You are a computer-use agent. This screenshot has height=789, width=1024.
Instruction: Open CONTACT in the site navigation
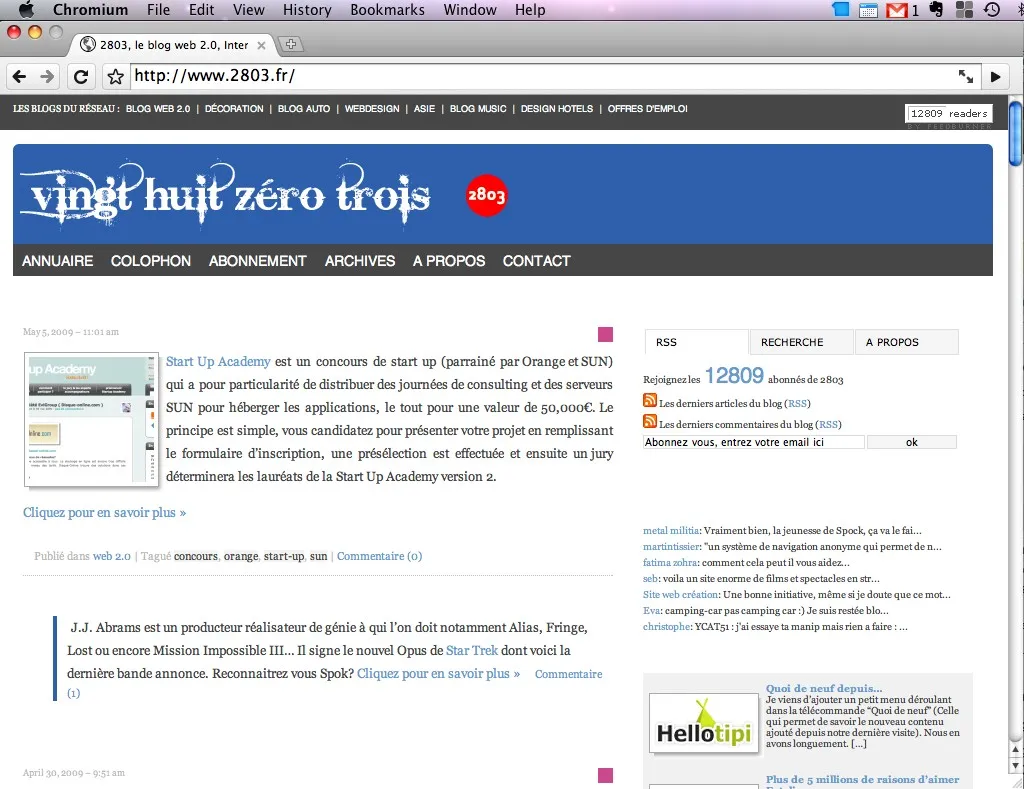pos(536,261)
